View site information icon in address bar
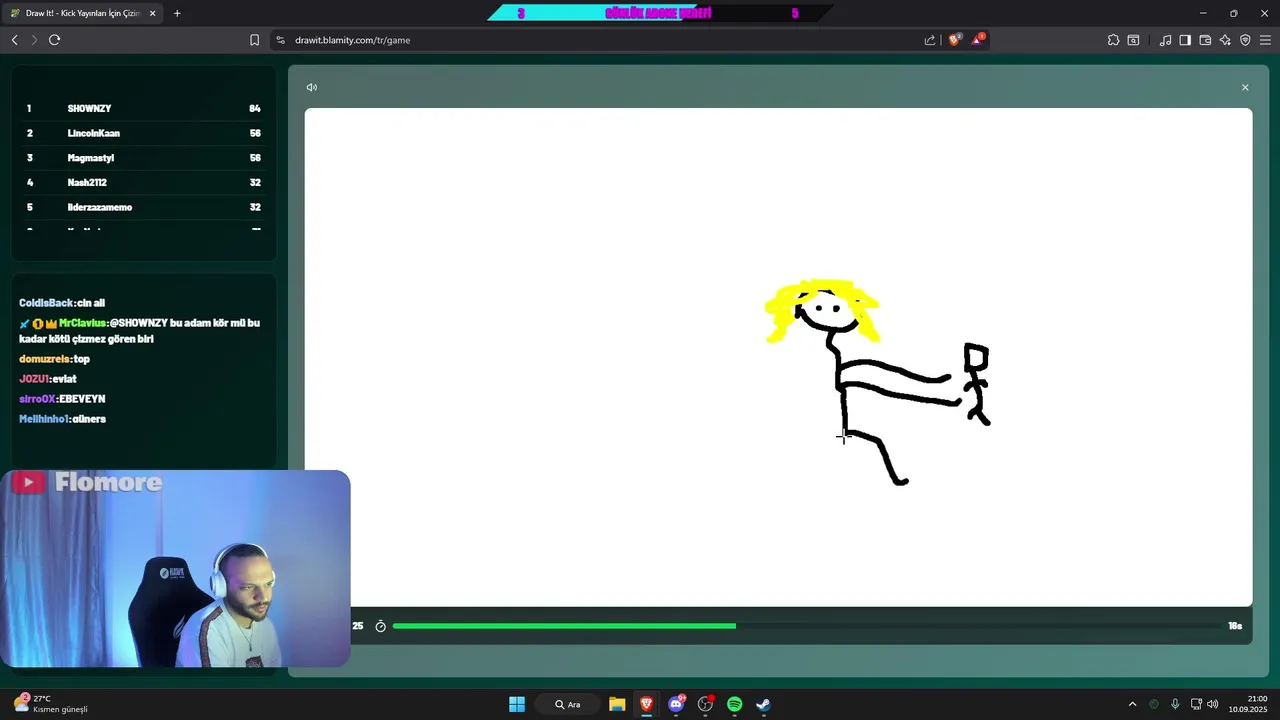Viewport: 1280px width, 720px height. [x=281, y=40]
